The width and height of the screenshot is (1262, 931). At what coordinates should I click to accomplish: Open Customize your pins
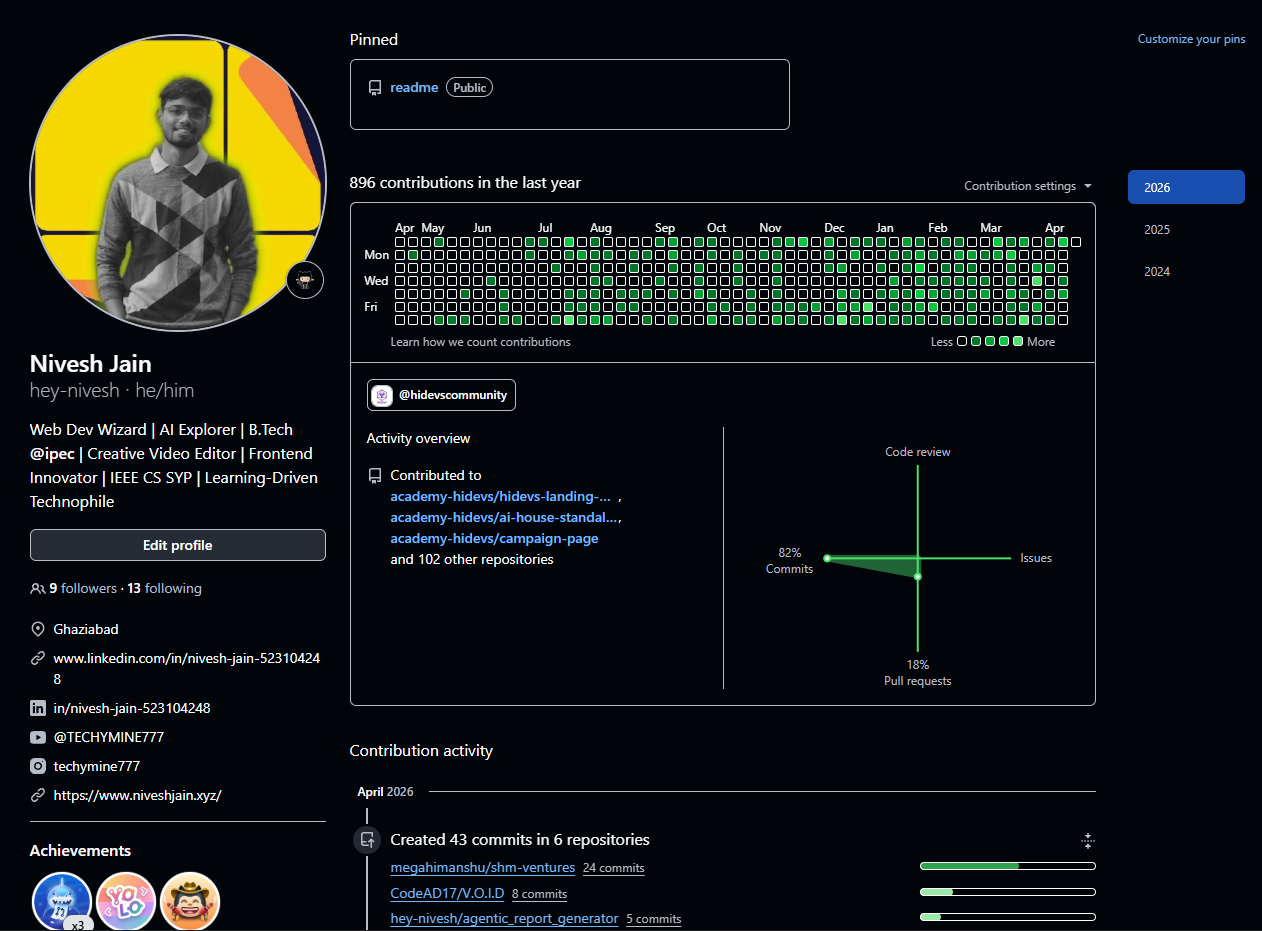(x=1191, y=38)
